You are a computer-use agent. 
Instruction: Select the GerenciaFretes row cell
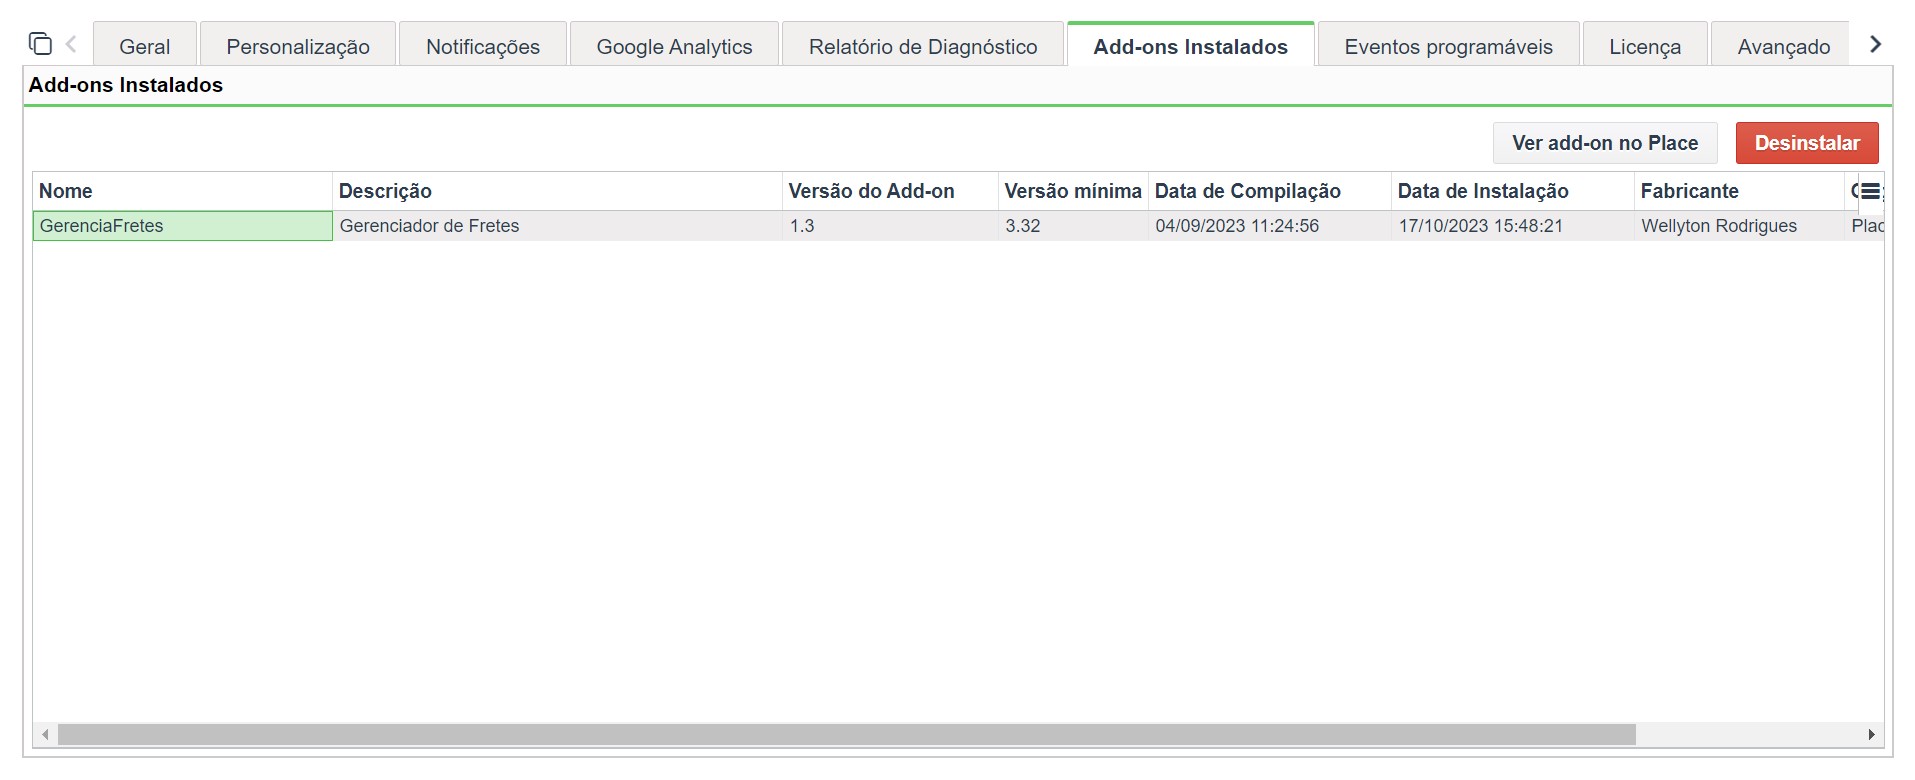coord(183,226)
